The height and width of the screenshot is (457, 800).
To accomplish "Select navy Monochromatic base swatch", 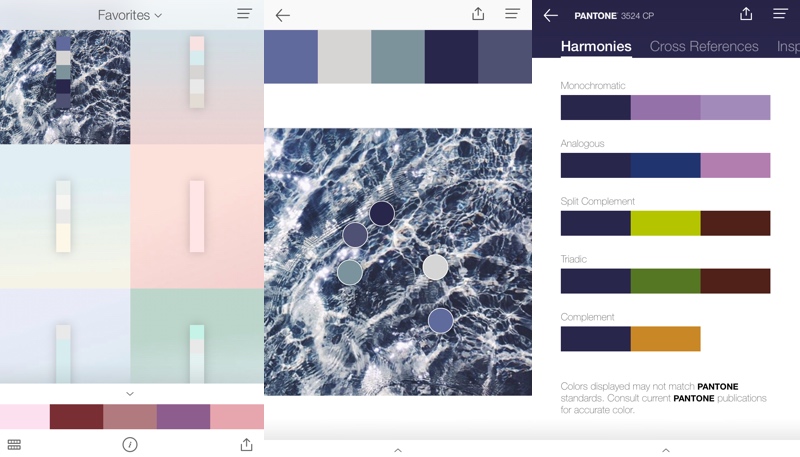I will tap(595, 108).
